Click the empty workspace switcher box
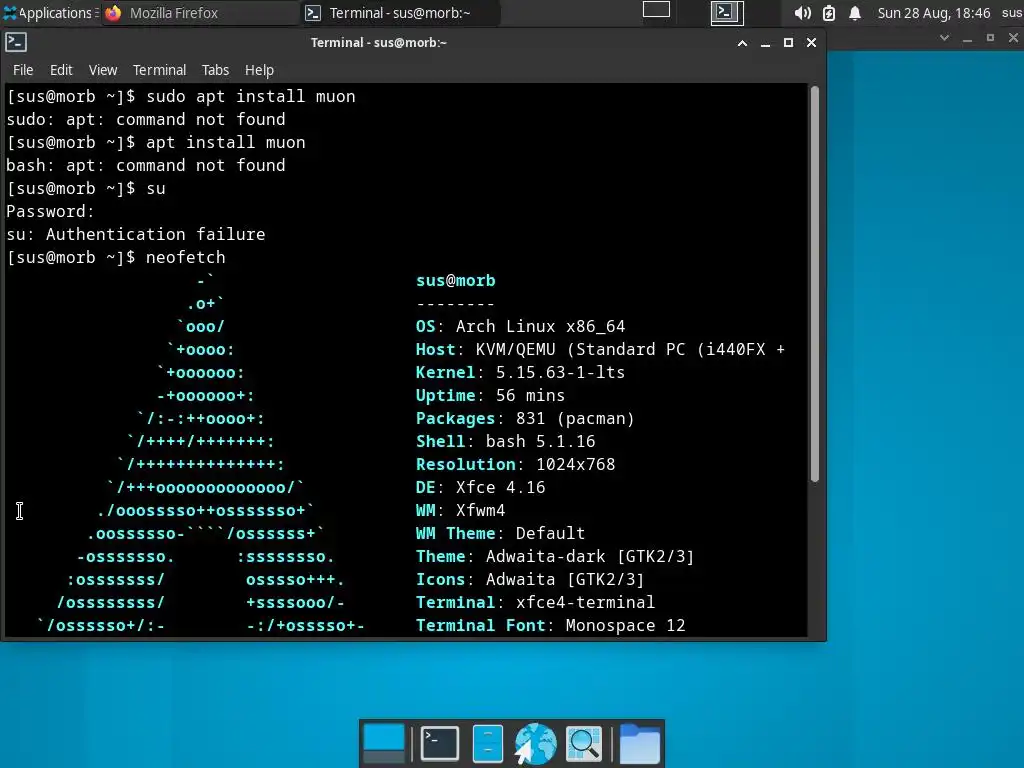This screenshot has width=1024, height=768. pos(656,10)
